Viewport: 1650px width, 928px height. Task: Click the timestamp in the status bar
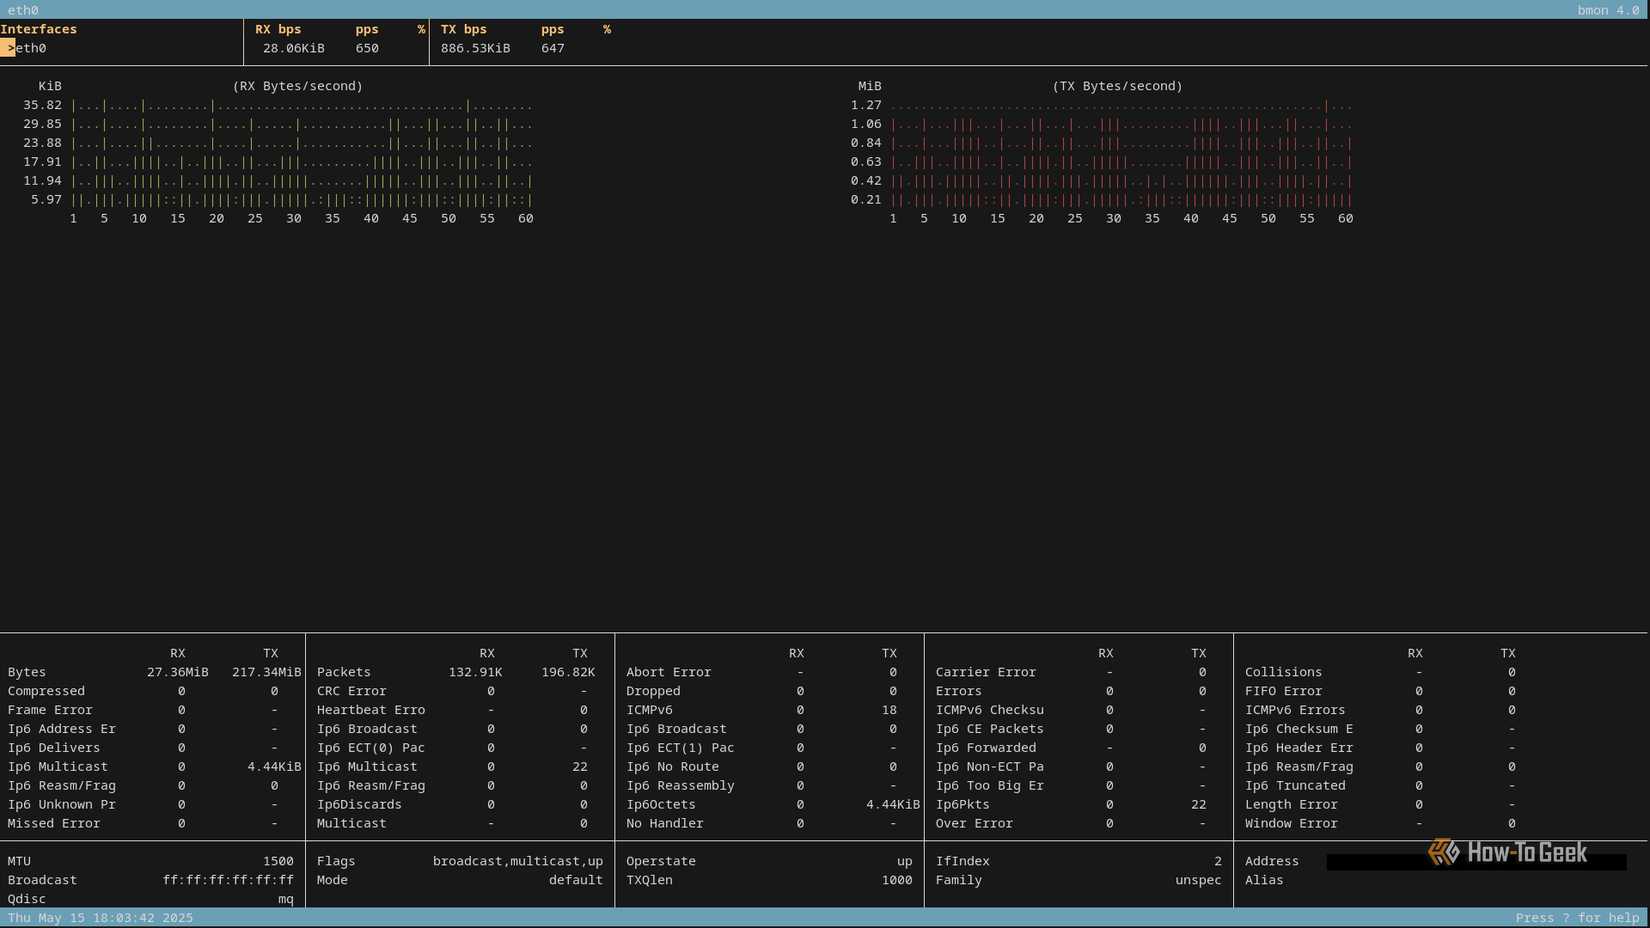coord(100,917)
